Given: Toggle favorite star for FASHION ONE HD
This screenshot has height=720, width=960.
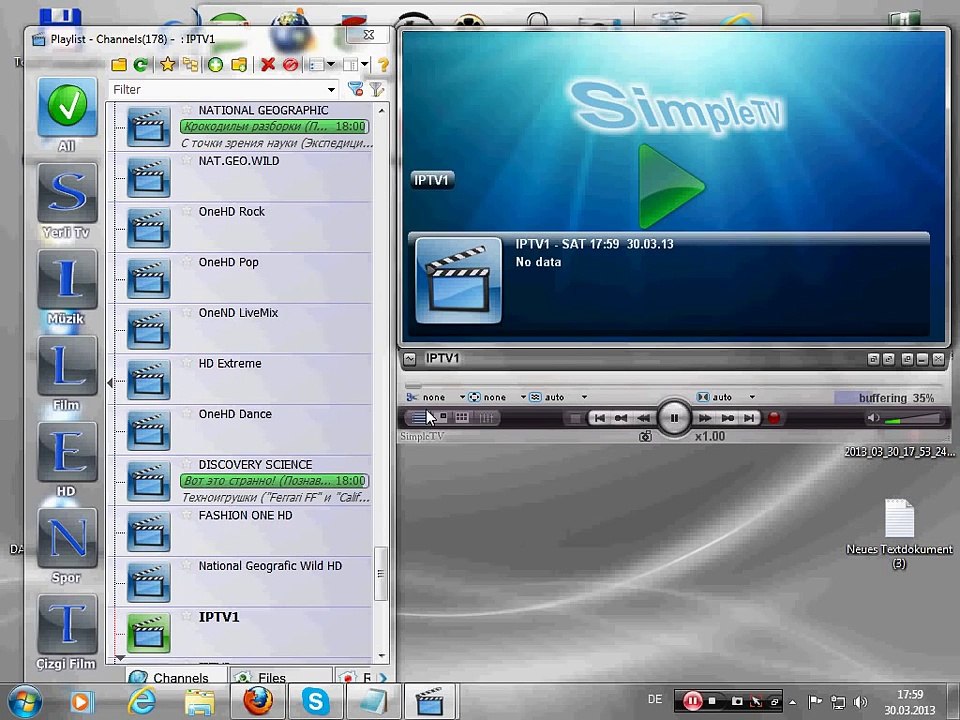Looking at the screenshot, I should [187, 514].
